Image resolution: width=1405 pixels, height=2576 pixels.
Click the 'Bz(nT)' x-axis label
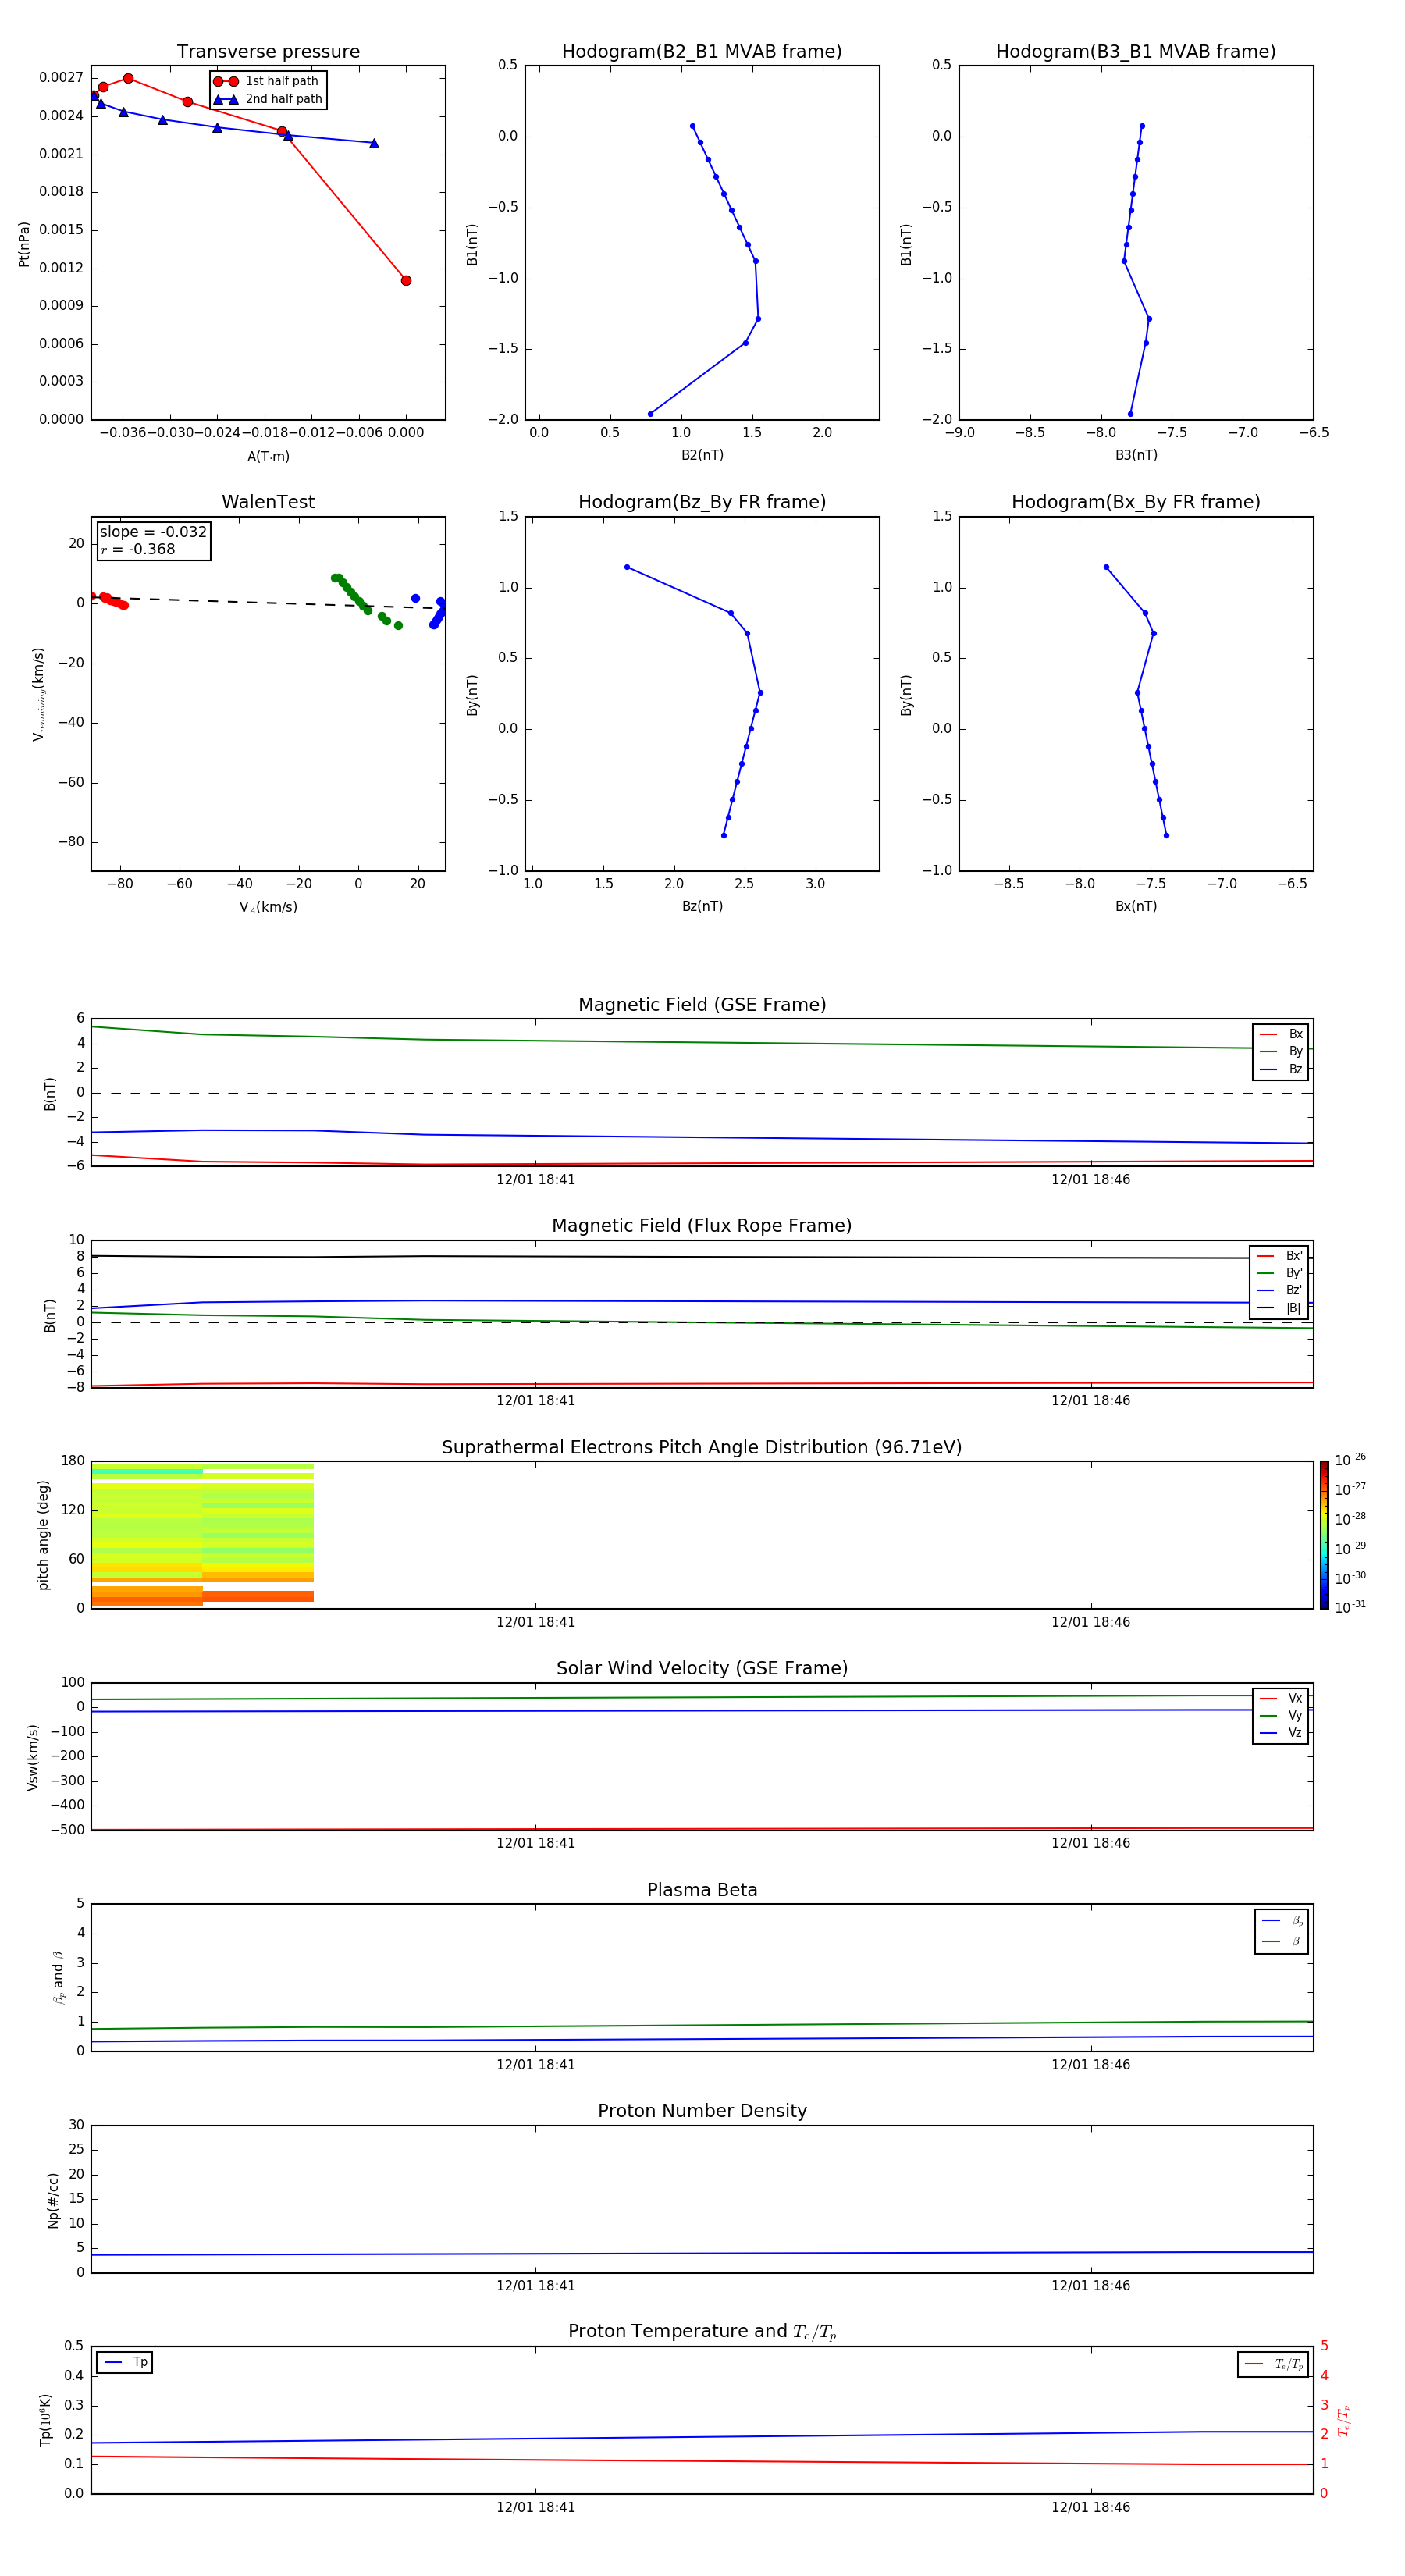[x=702, y=906]
